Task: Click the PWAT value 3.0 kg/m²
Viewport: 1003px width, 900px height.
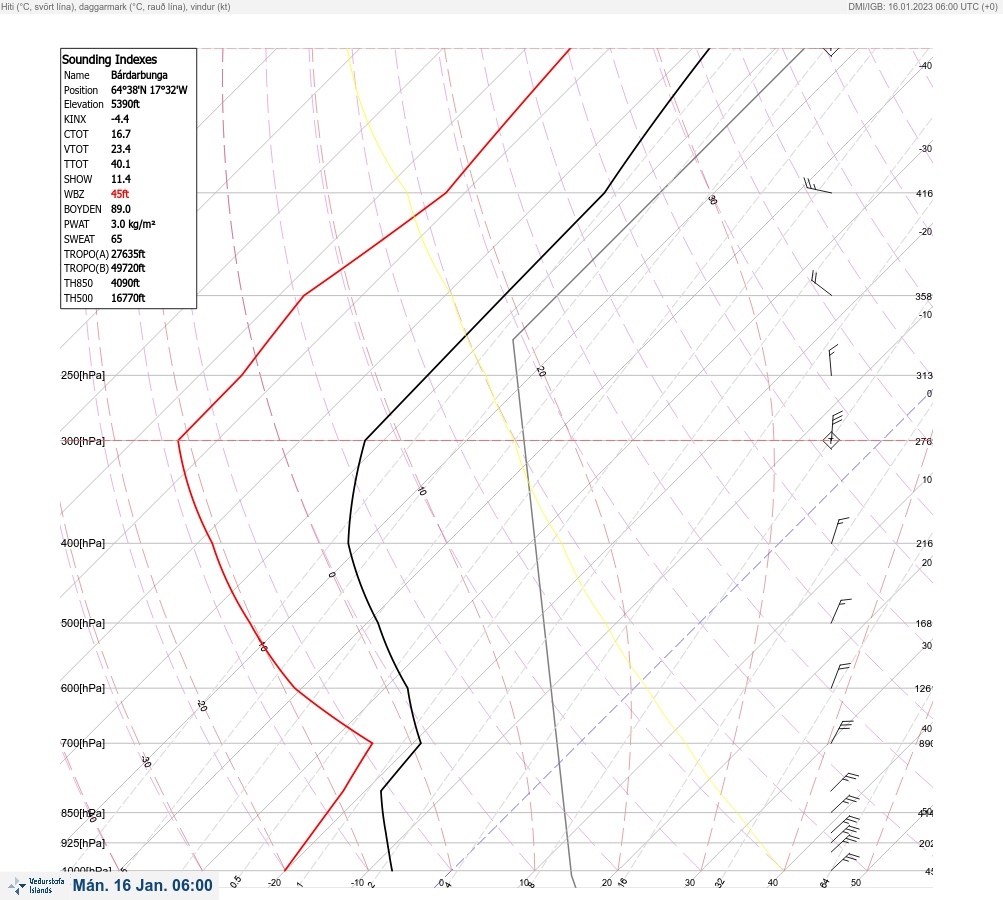Action: tap(133, 224)
